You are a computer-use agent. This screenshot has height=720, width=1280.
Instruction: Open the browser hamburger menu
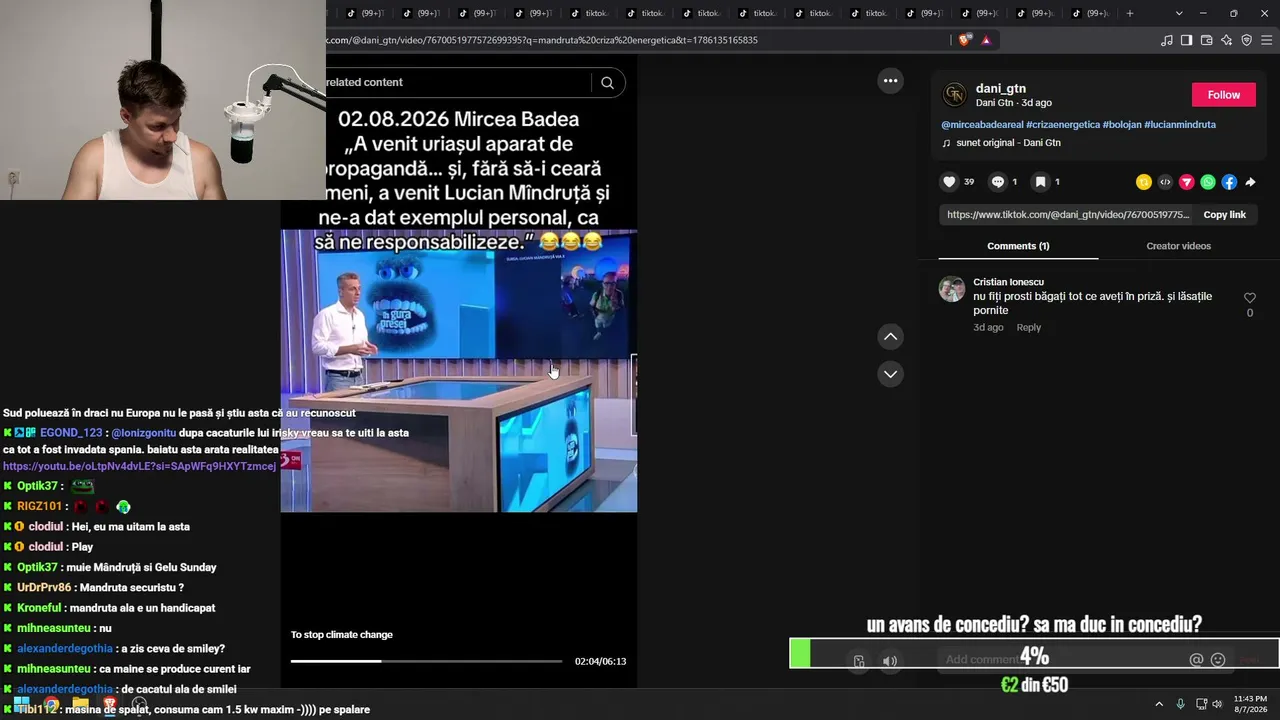coord(1267,40)
